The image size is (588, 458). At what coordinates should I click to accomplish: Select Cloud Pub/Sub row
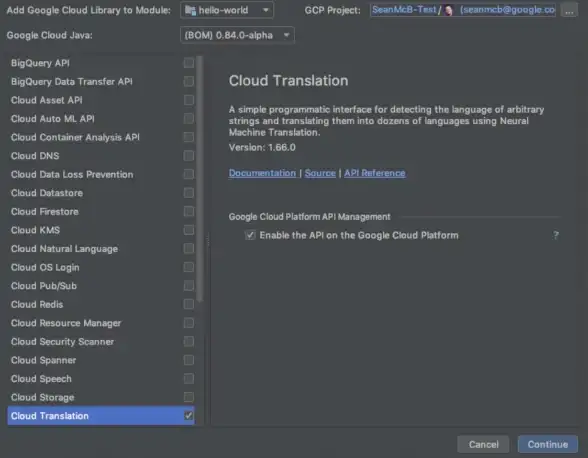101,285
